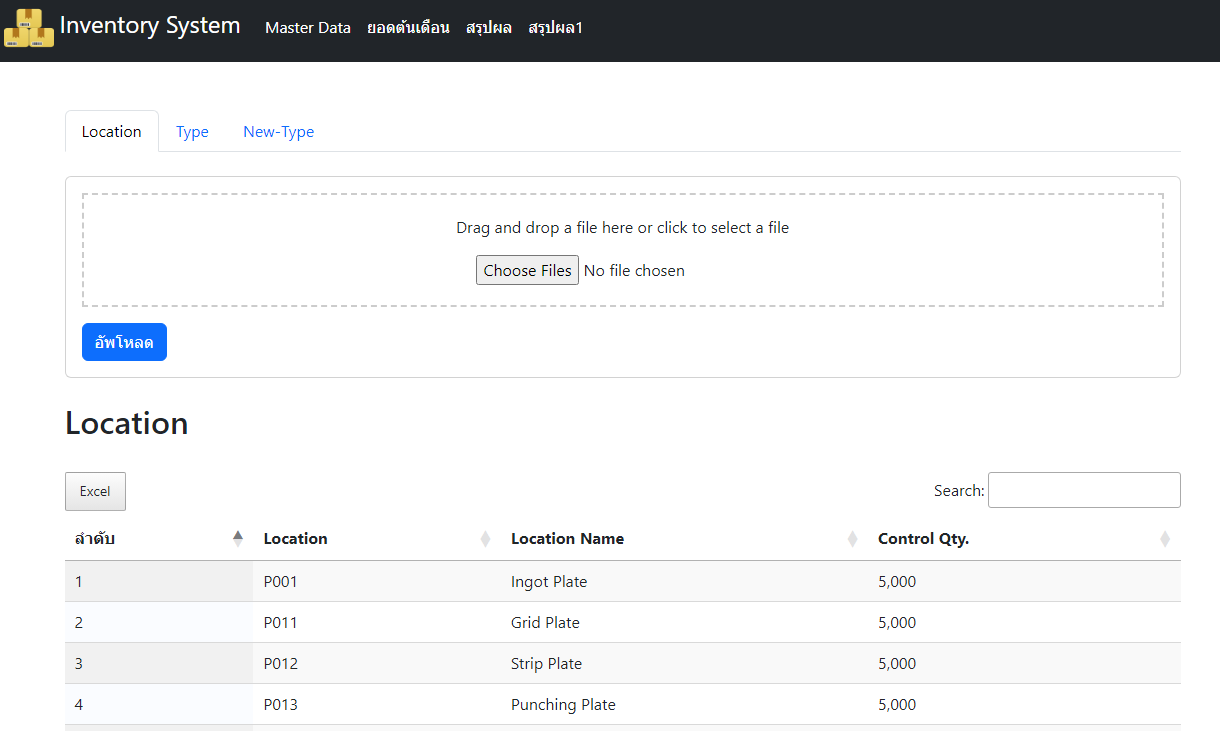Click the 5,000 quantity for Punching Plate
This screenshot has height=731, width=1220.
(897, 705)
